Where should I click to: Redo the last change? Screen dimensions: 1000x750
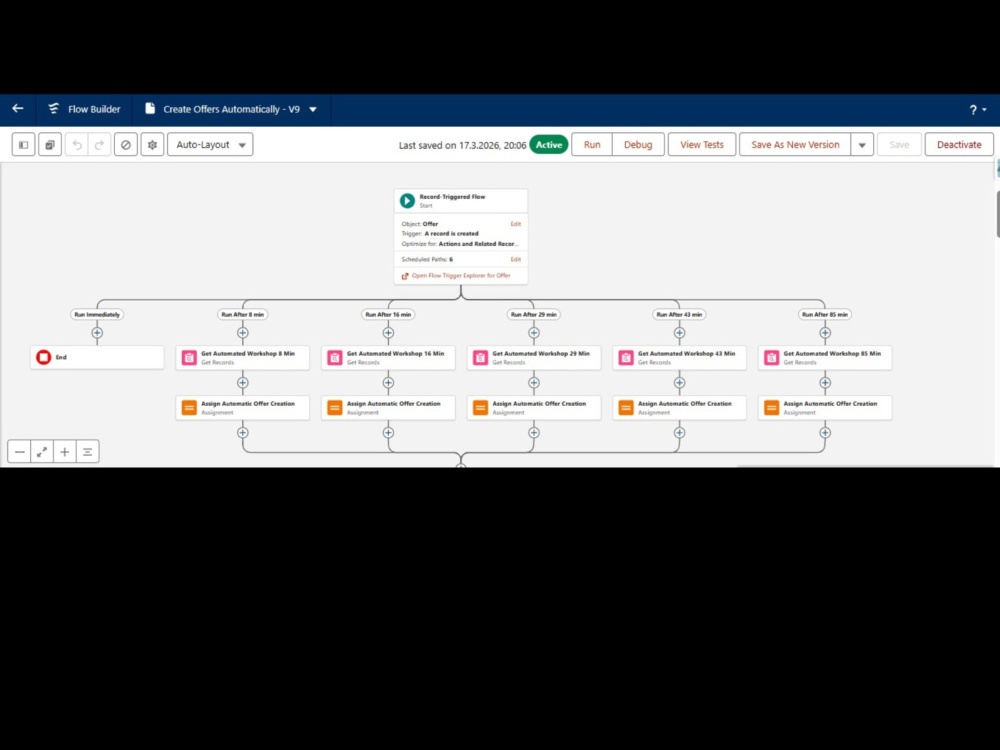[99, 145]
